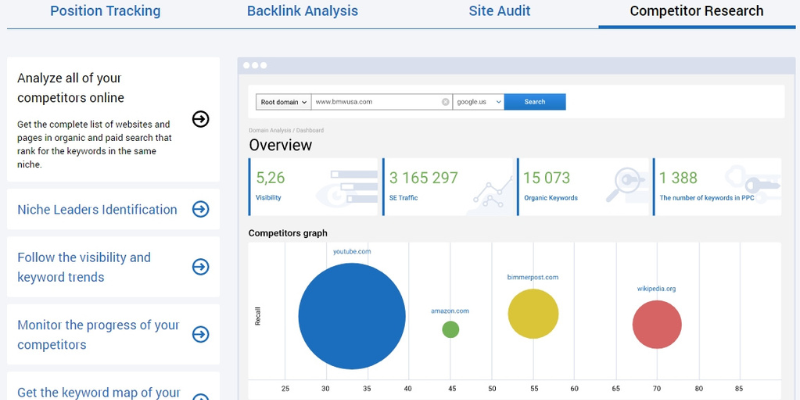Screen dimensions: 800x400
Task: Click the 1 388 keywords in PPC value
Action: [x=678, y=178]
